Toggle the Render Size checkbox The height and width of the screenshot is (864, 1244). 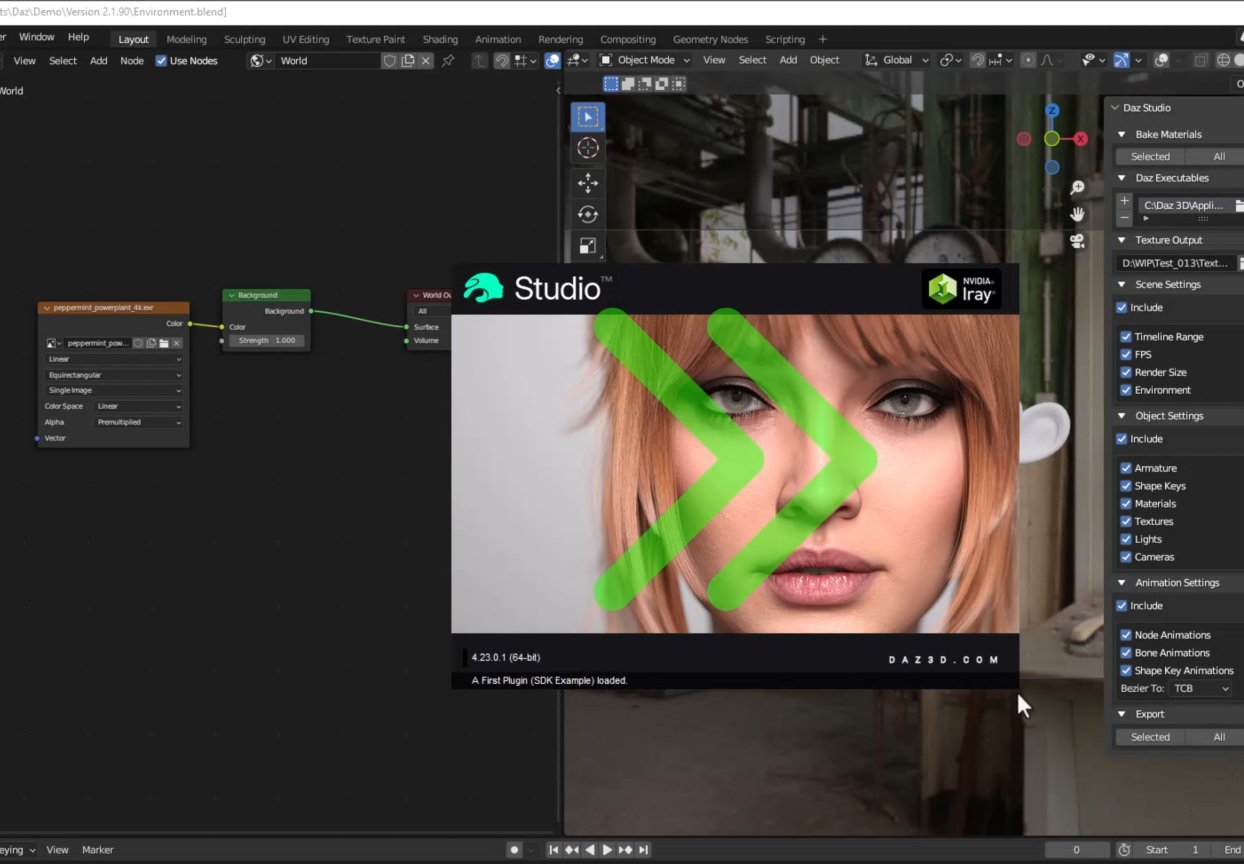click(x=1126, y=373)
